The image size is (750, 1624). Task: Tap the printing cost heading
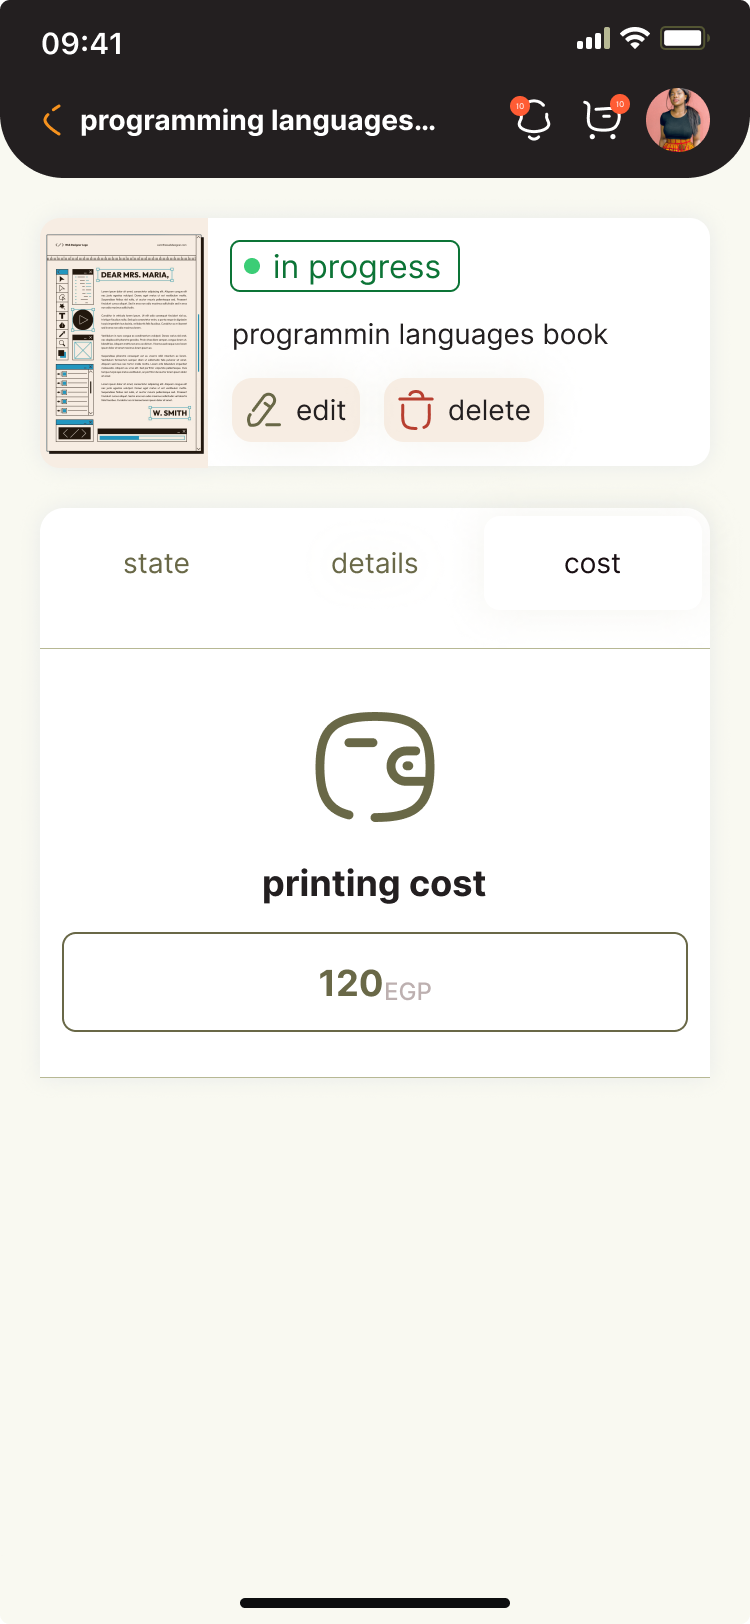pos(374,884)
